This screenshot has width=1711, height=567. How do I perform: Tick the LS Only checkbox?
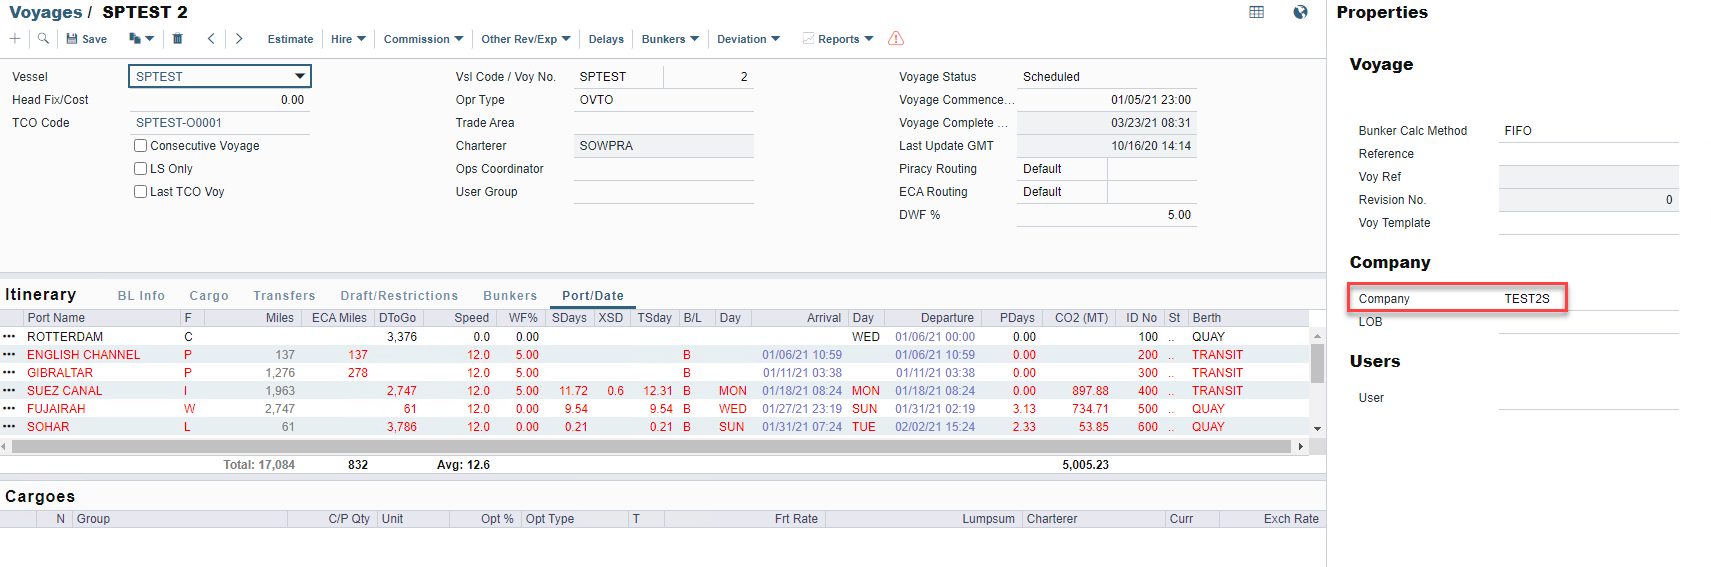[141, 169]
